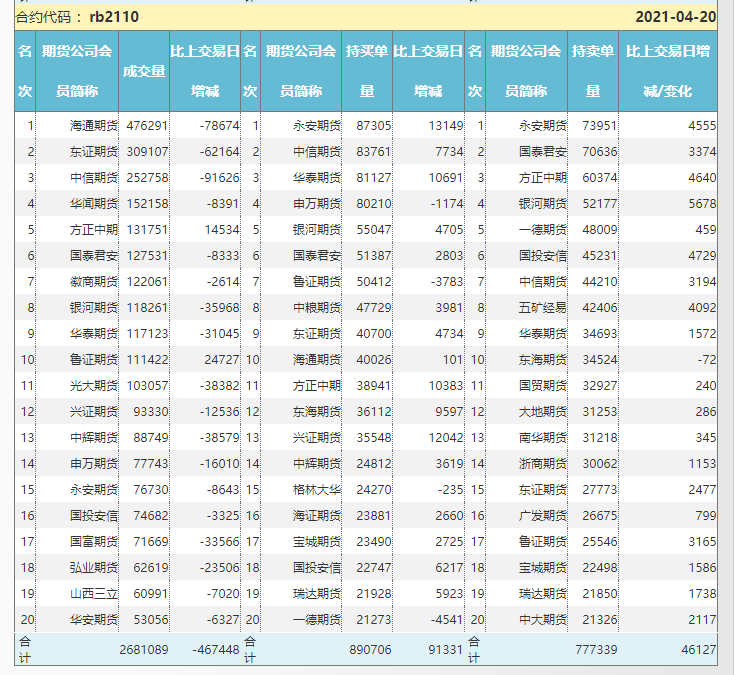Click contract code rb2110

[114, 17]
